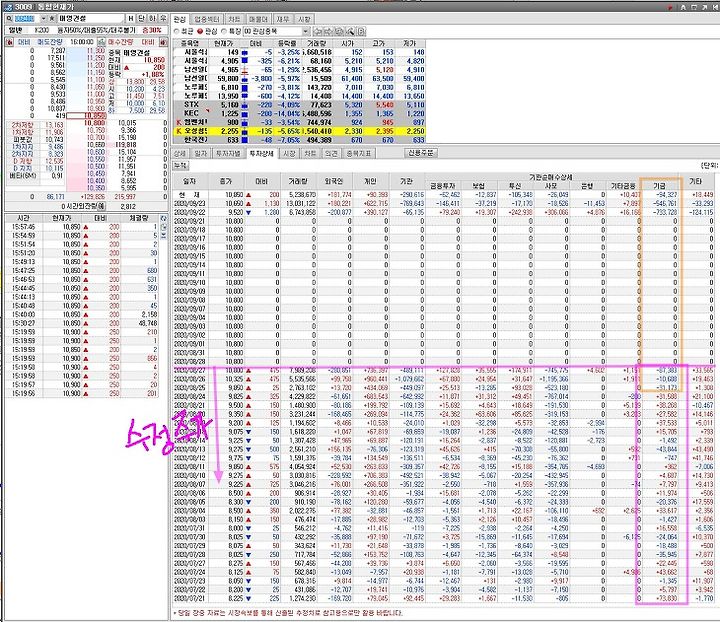720x622 pixels.
Task: Open the 투자상세 lower tab
Action: [x=261, y=153]
